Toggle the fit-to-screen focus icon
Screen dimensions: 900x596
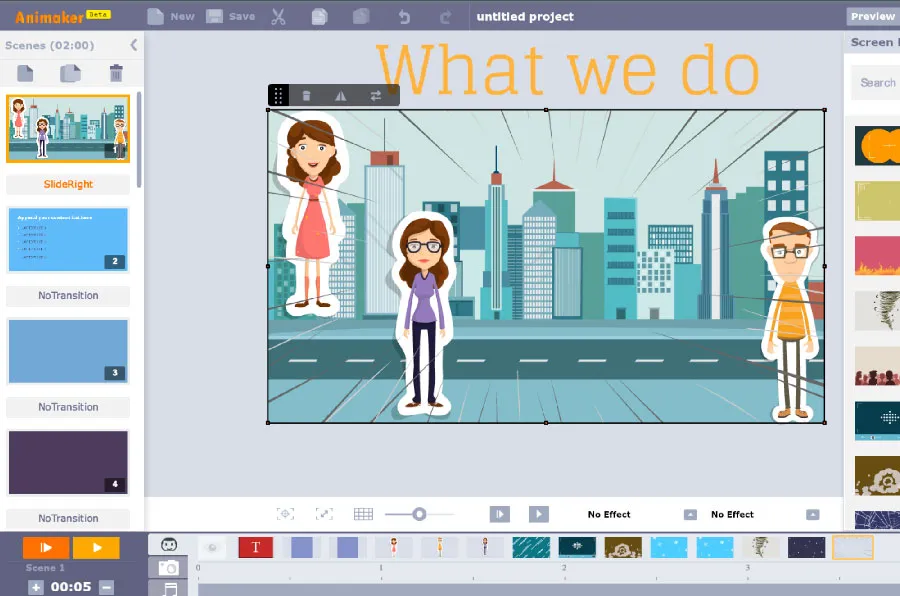click(x=285, y=513)
